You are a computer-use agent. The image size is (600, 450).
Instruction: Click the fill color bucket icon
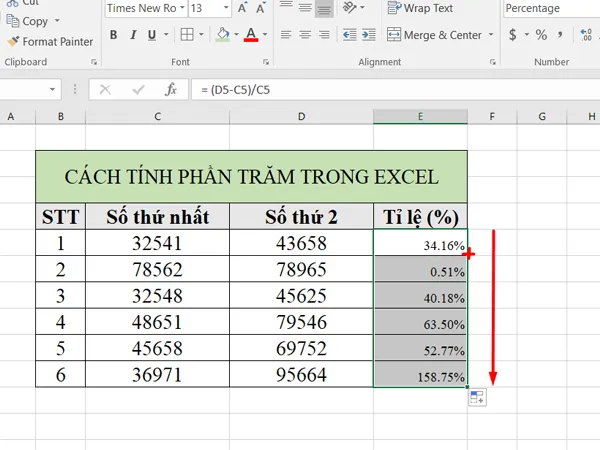click(222, 35)
